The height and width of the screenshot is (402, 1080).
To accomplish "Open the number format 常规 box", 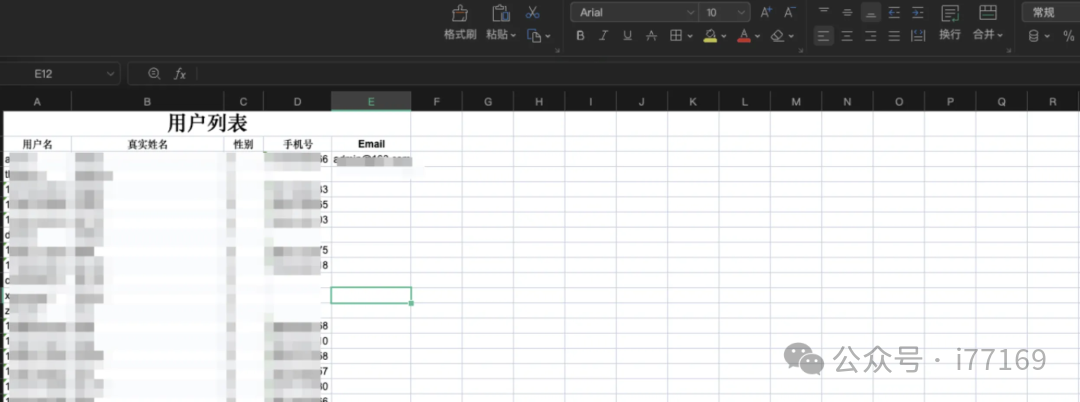I will (x=1049, y=13).
